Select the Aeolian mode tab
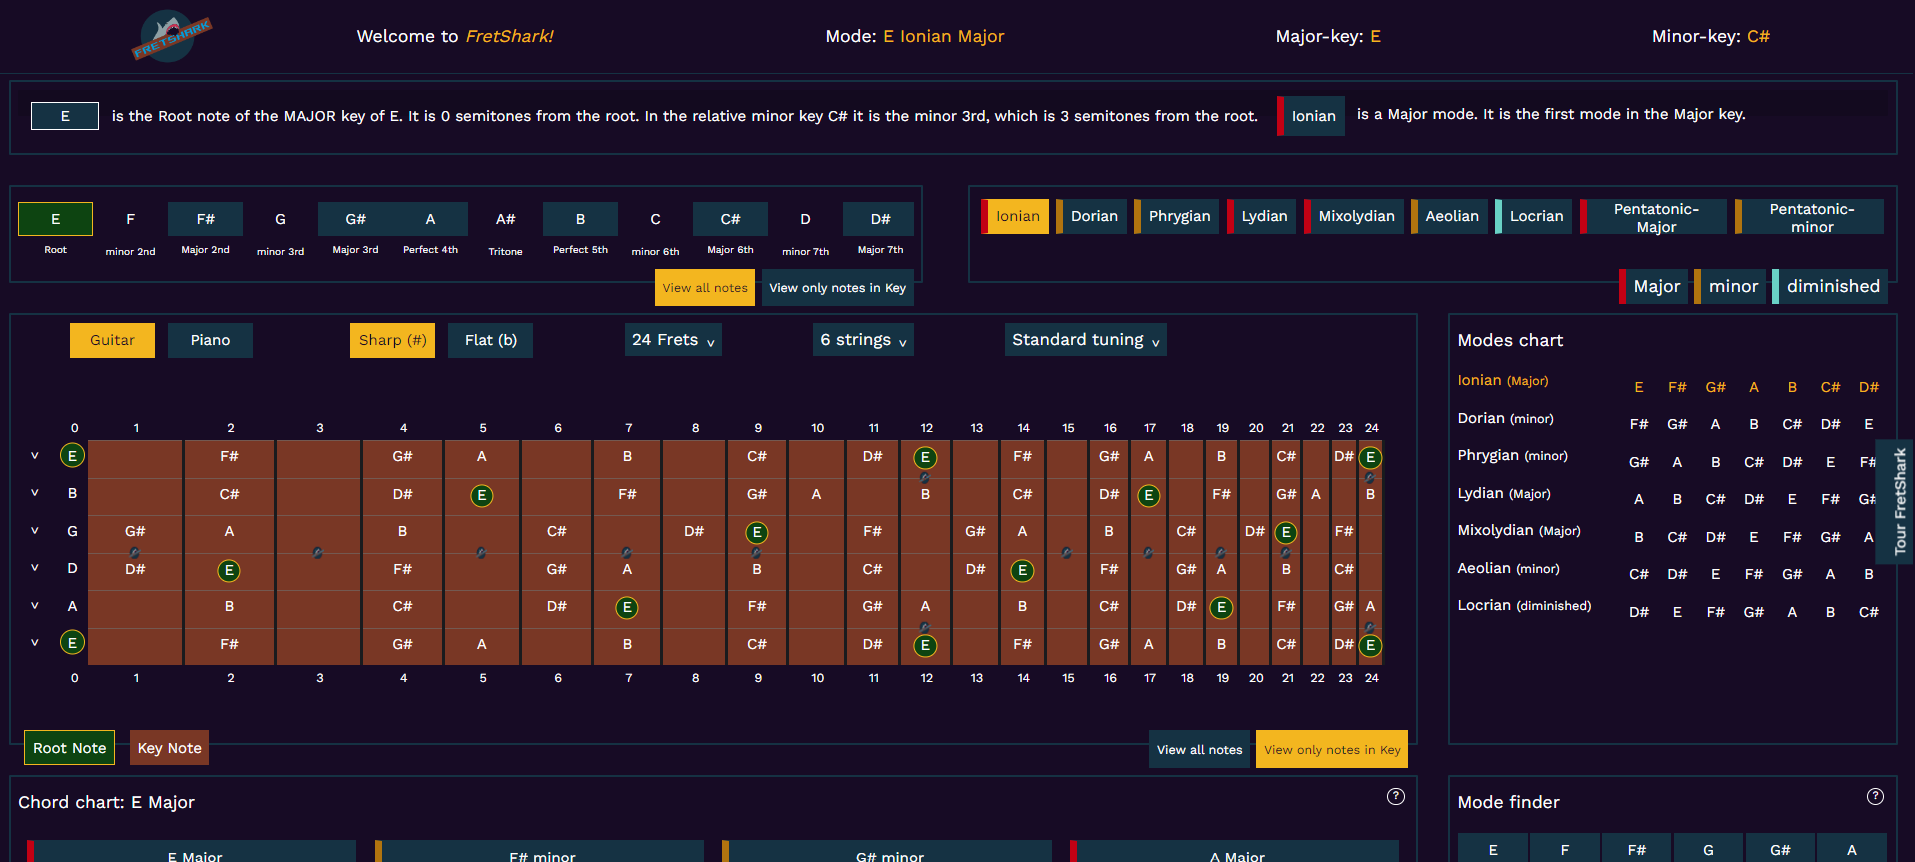The image size is (1915, 862). pyautogui.click(x=1449, y=216)
